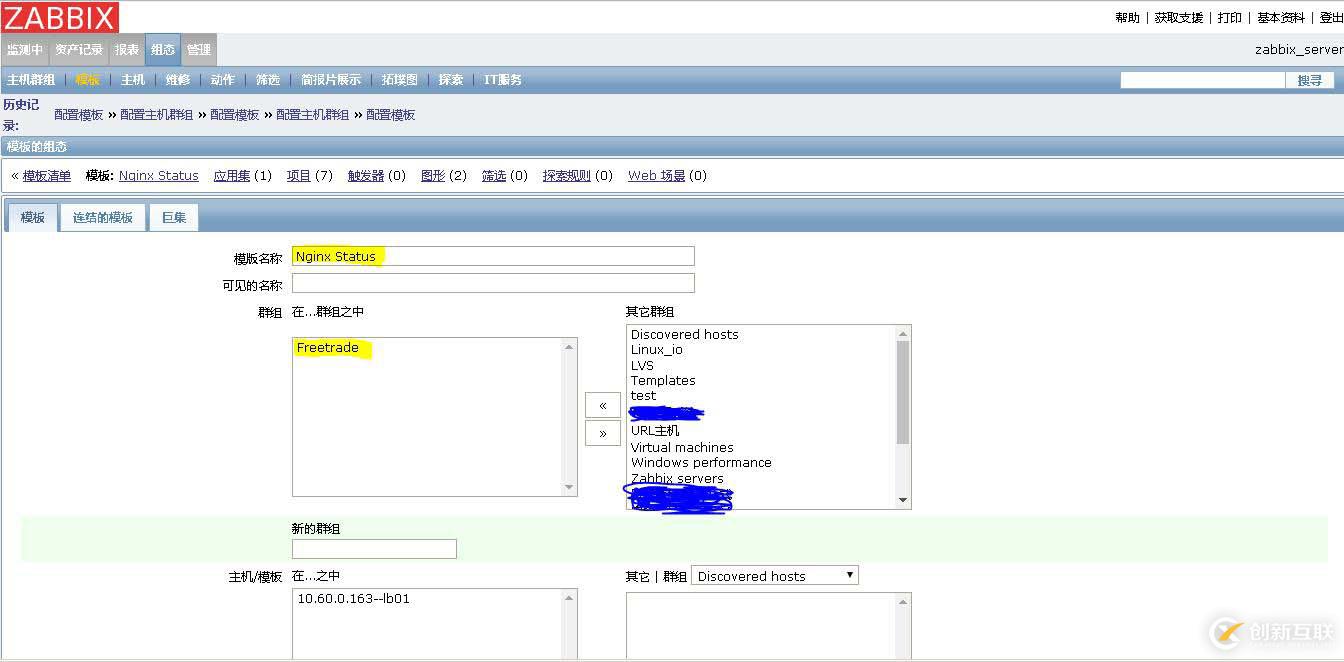Select Zabbix servers from the other groups list
The height and width of the screenshot is (662, 1344).
[678, 478]
